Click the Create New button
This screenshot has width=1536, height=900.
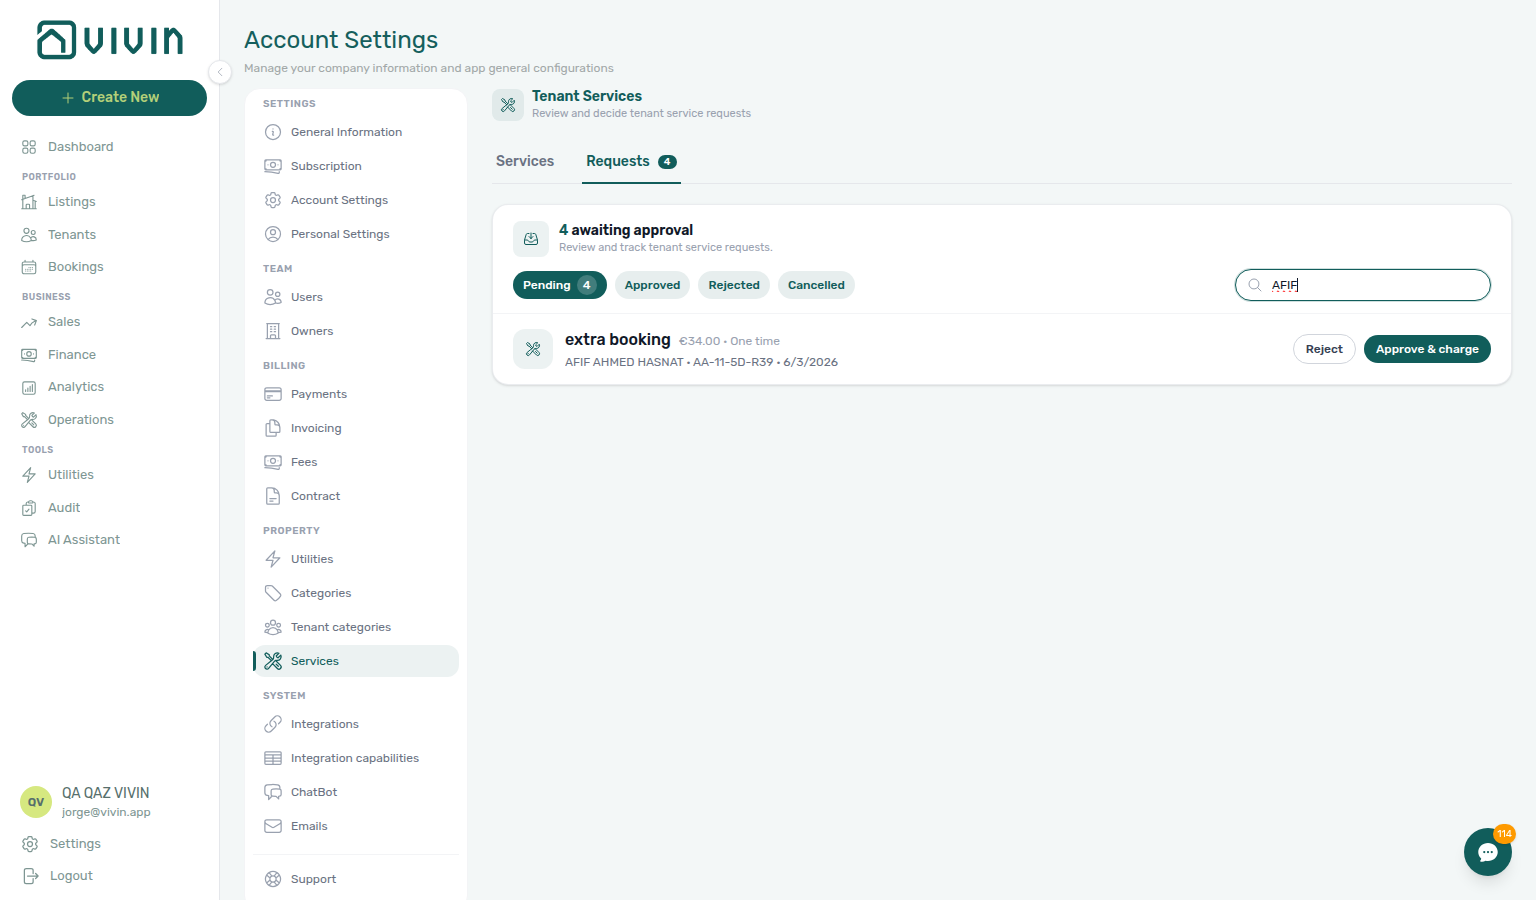(109, 98)
